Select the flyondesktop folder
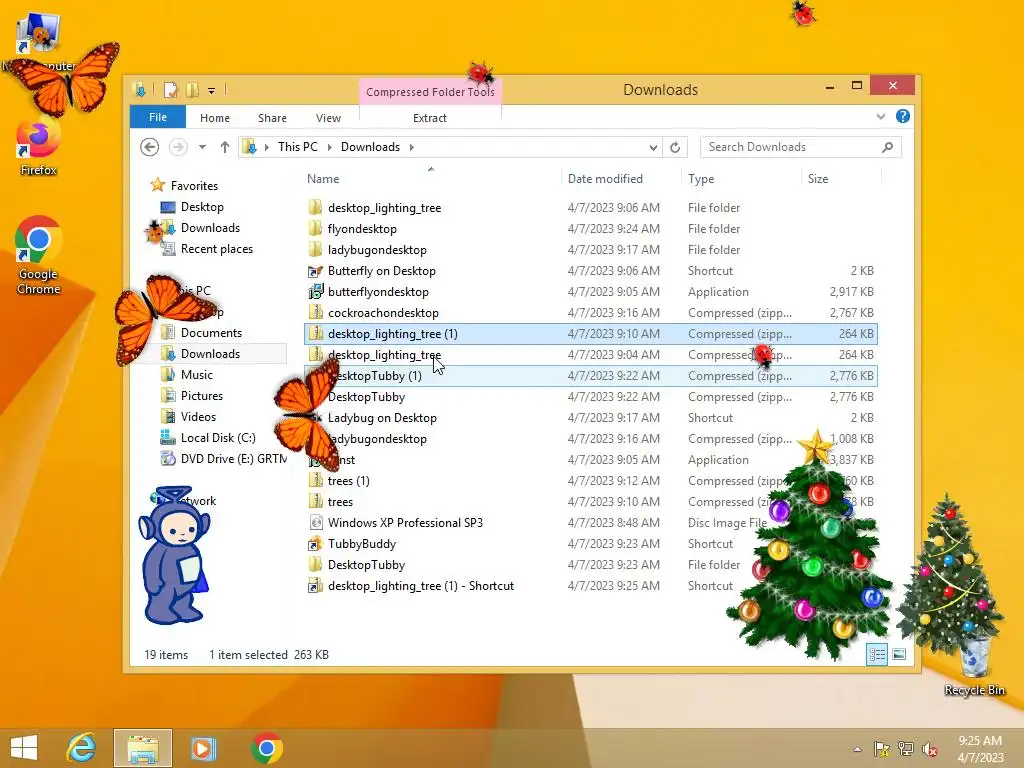The image size is (1024, 768). (x=362, y=229)
